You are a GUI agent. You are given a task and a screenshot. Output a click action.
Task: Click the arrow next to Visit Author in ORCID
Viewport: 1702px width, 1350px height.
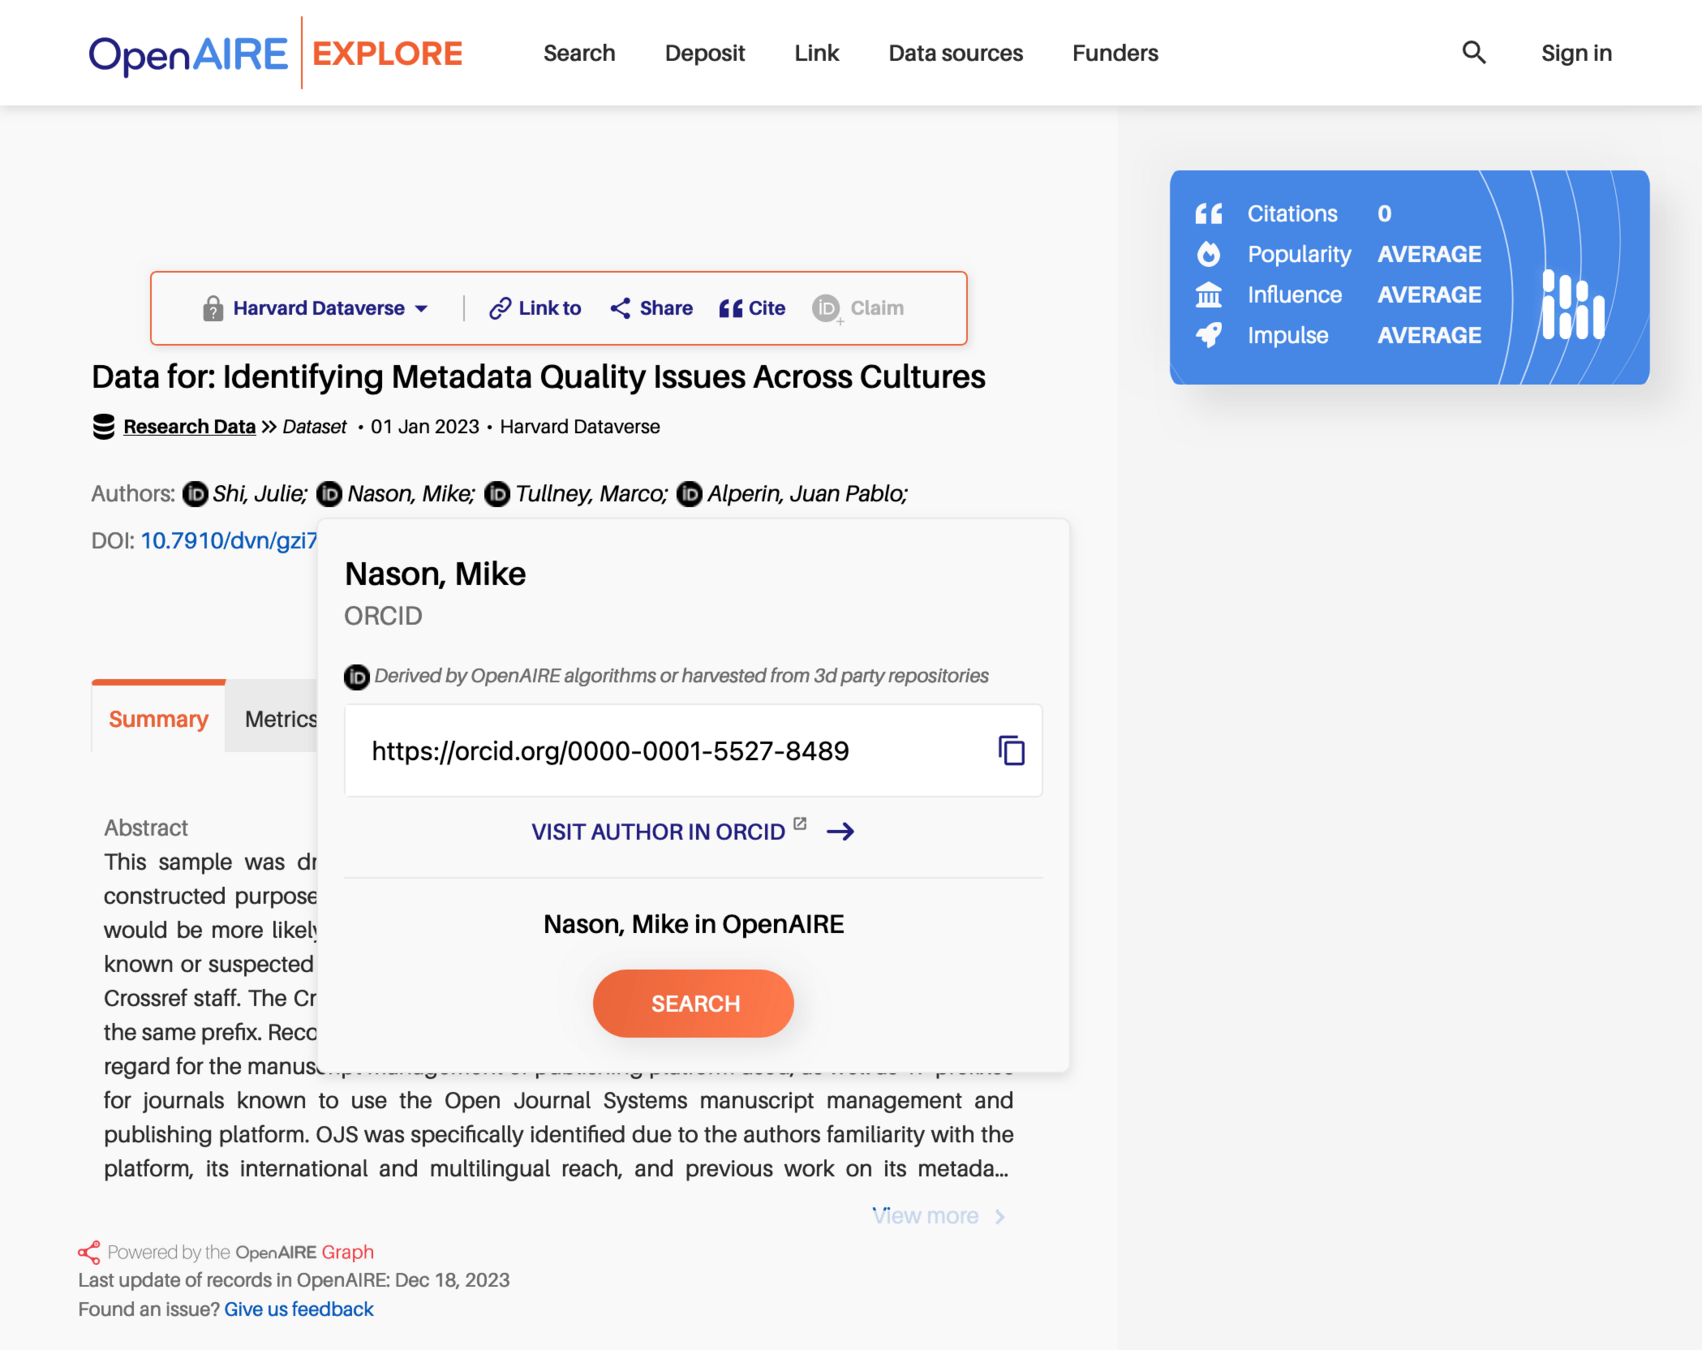[x=840, y=832]
